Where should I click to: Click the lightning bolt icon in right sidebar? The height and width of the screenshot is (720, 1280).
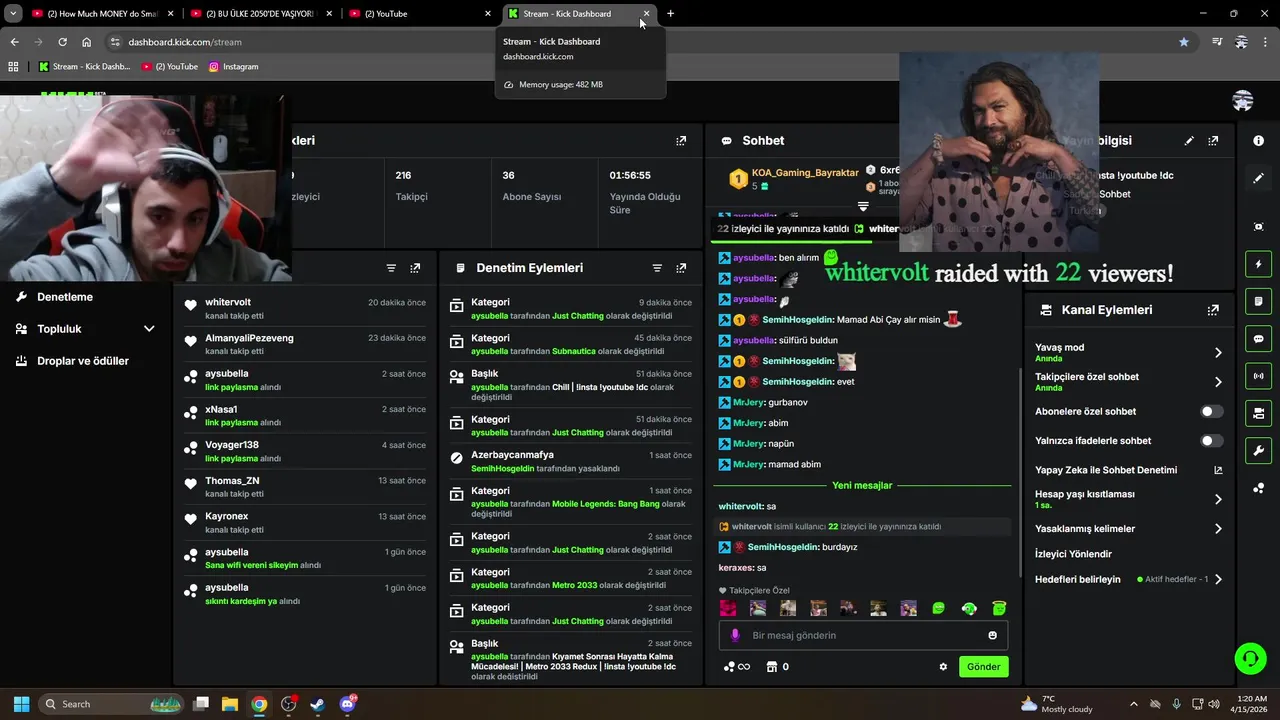pyautogui.click(x=1258, y=264)
